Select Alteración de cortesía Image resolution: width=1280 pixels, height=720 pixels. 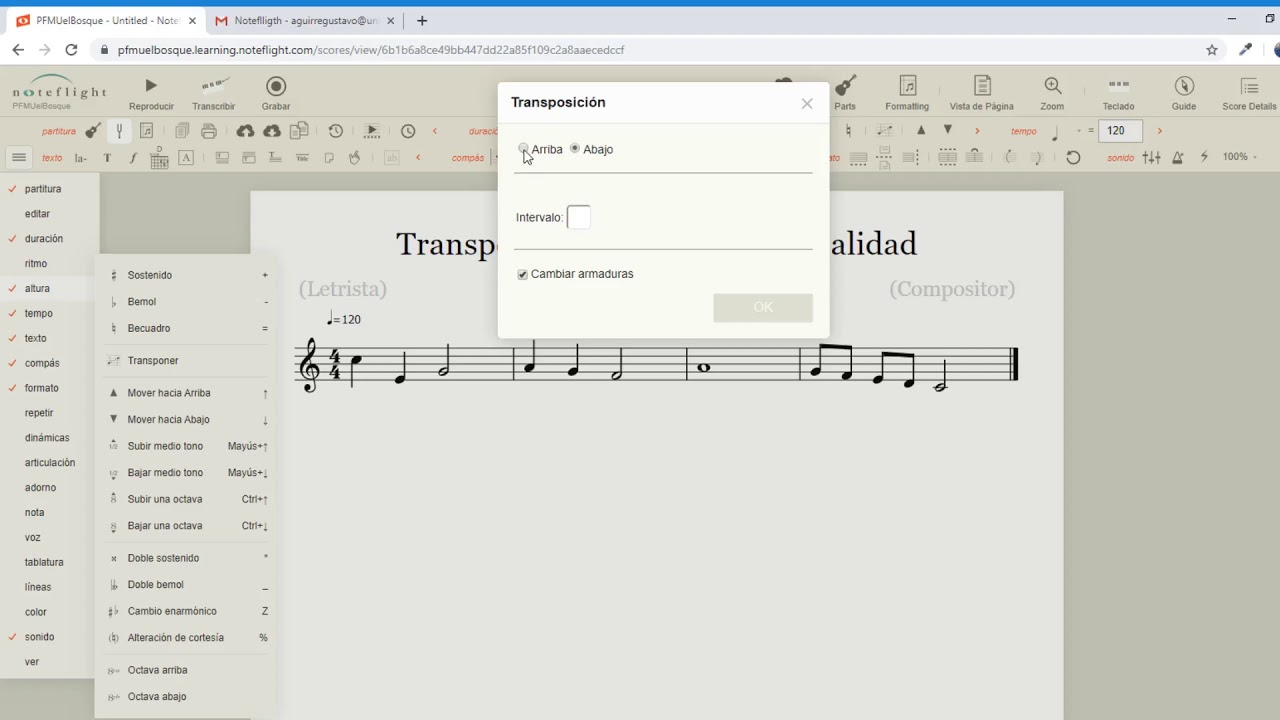(187, 638)
